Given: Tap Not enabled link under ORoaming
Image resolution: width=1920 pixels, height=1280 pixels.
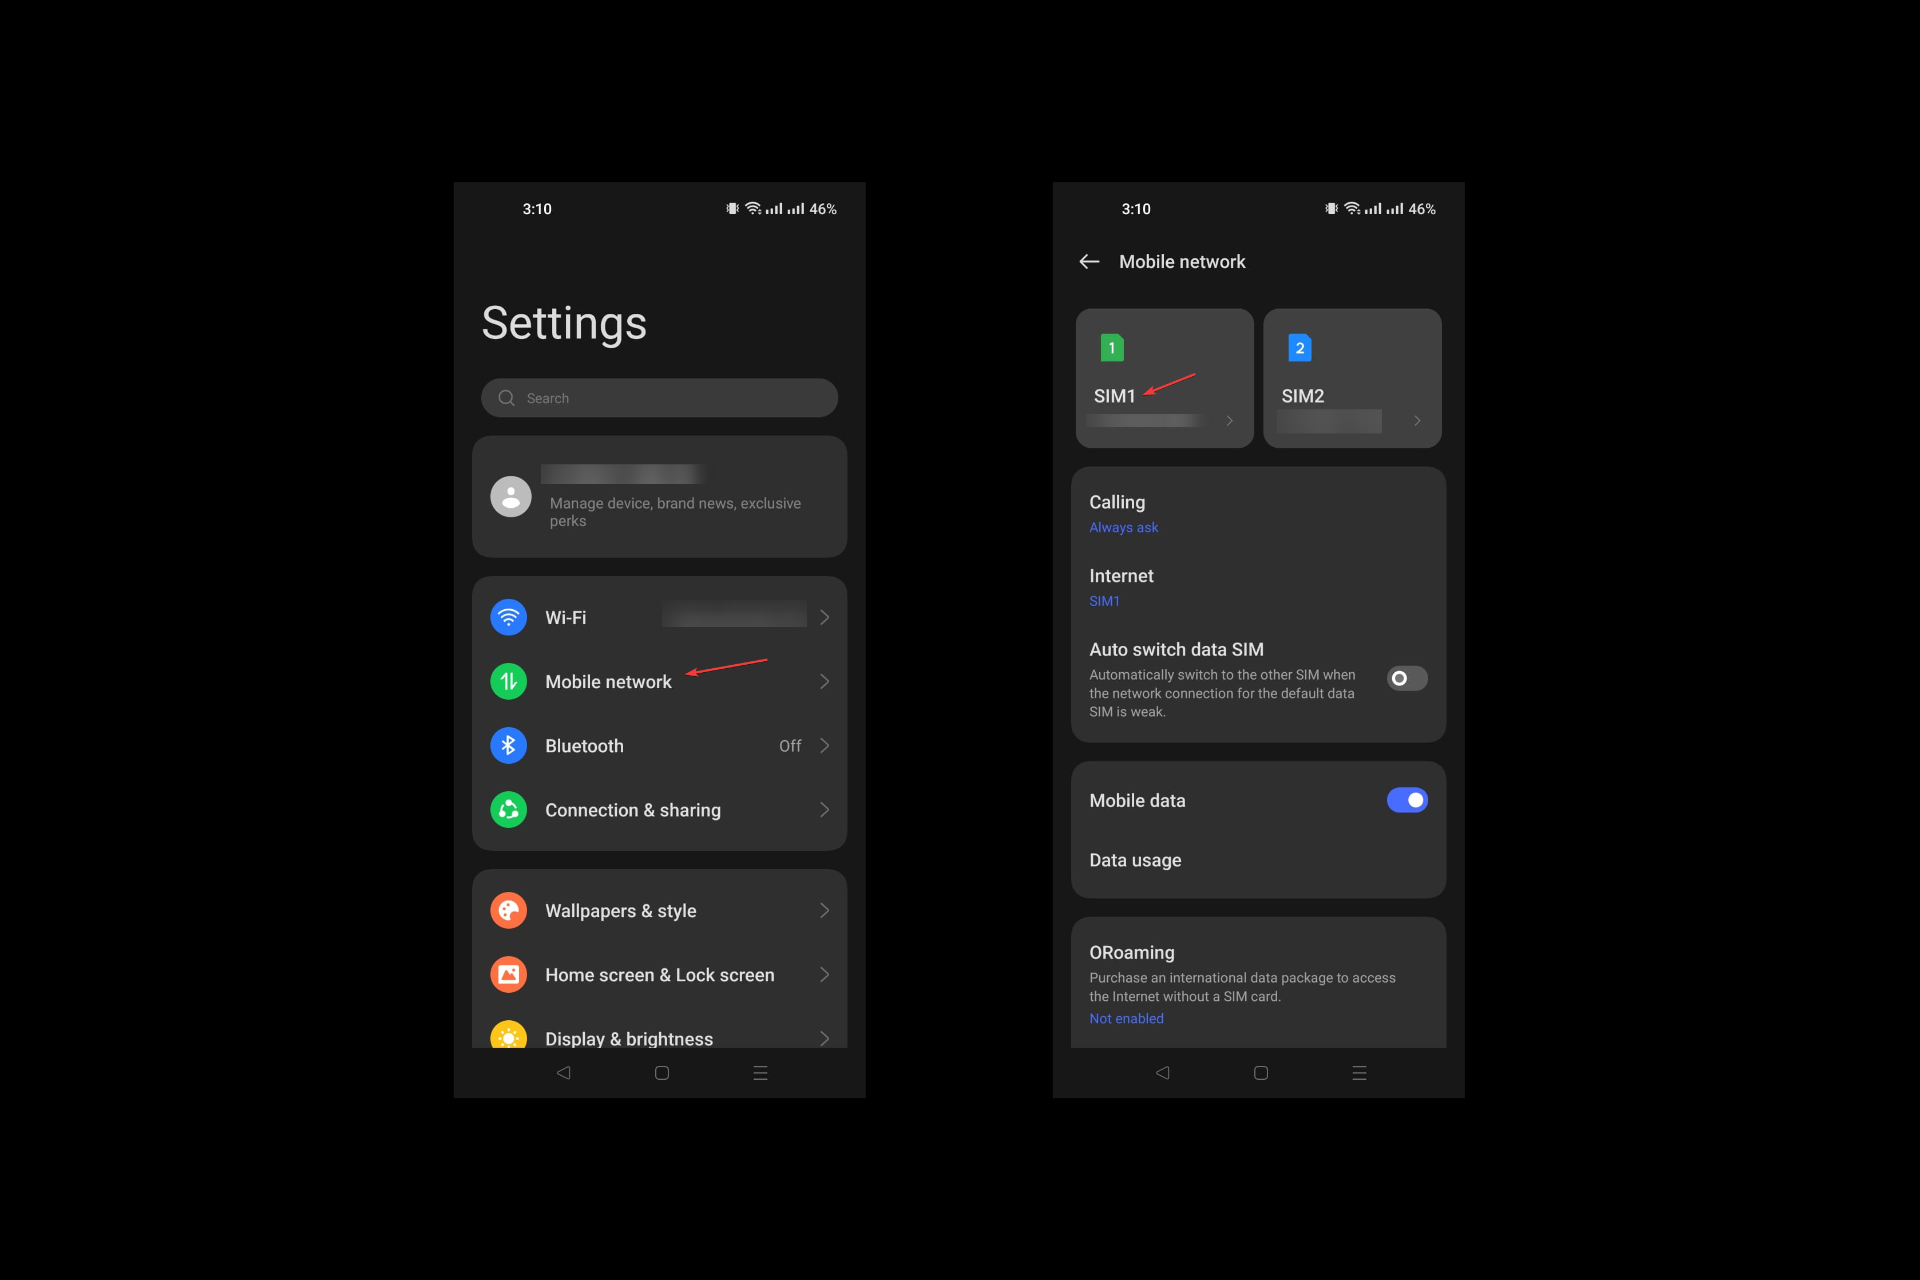Looking at the screenshot, I should (x=1127, y=1017).
